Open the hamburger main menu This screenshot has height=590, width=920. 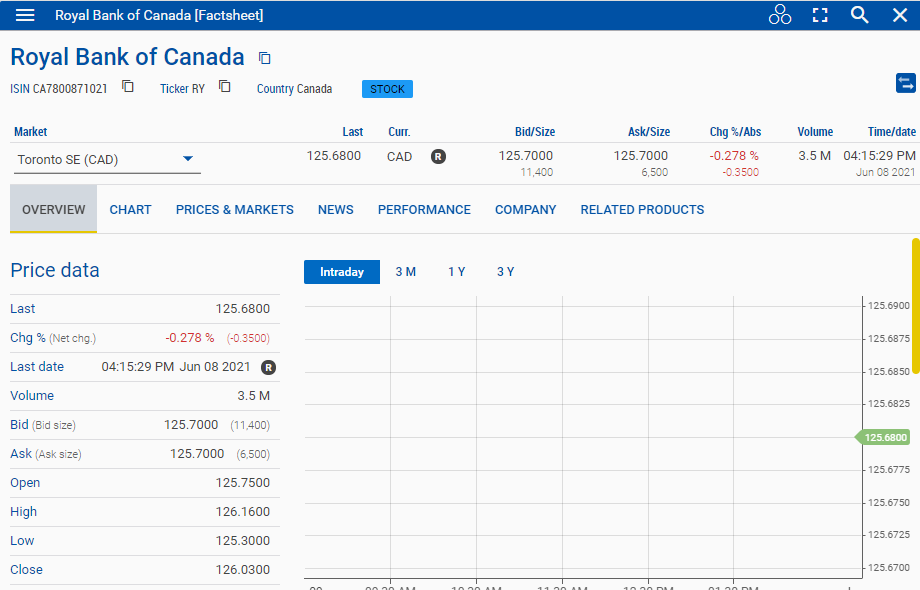25,15
